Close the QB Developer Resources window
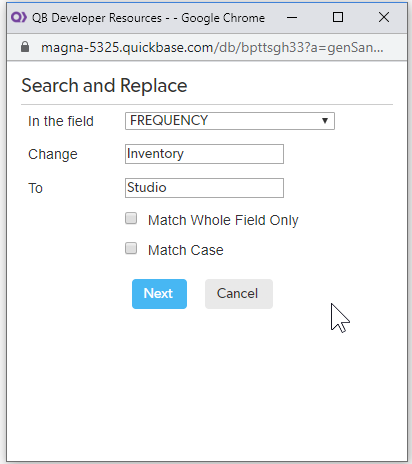Image resolution: width=412 pixels, height=464 pixels. pos(384,17)
